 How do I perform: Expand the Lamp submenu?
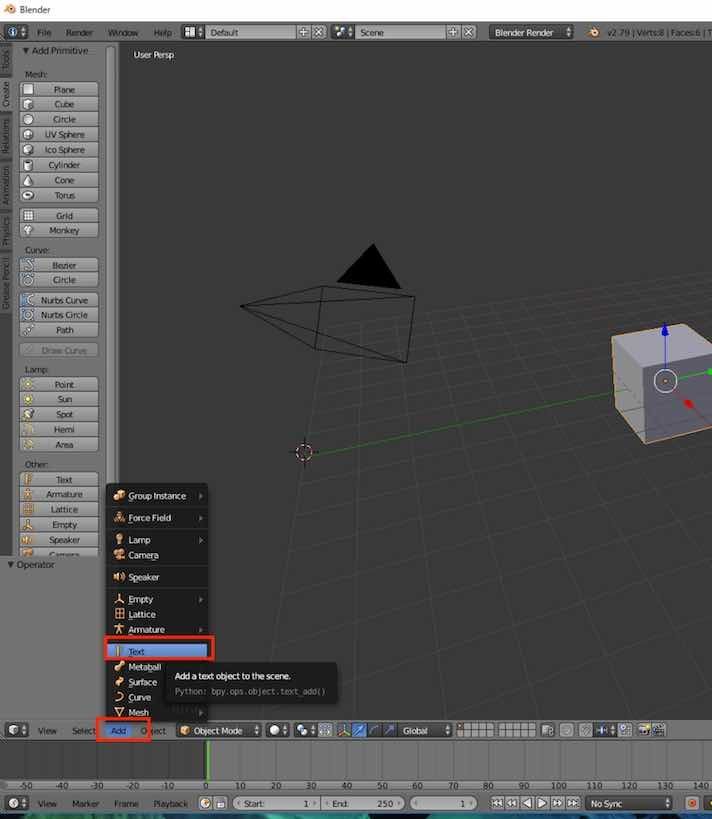coord(158,540)
